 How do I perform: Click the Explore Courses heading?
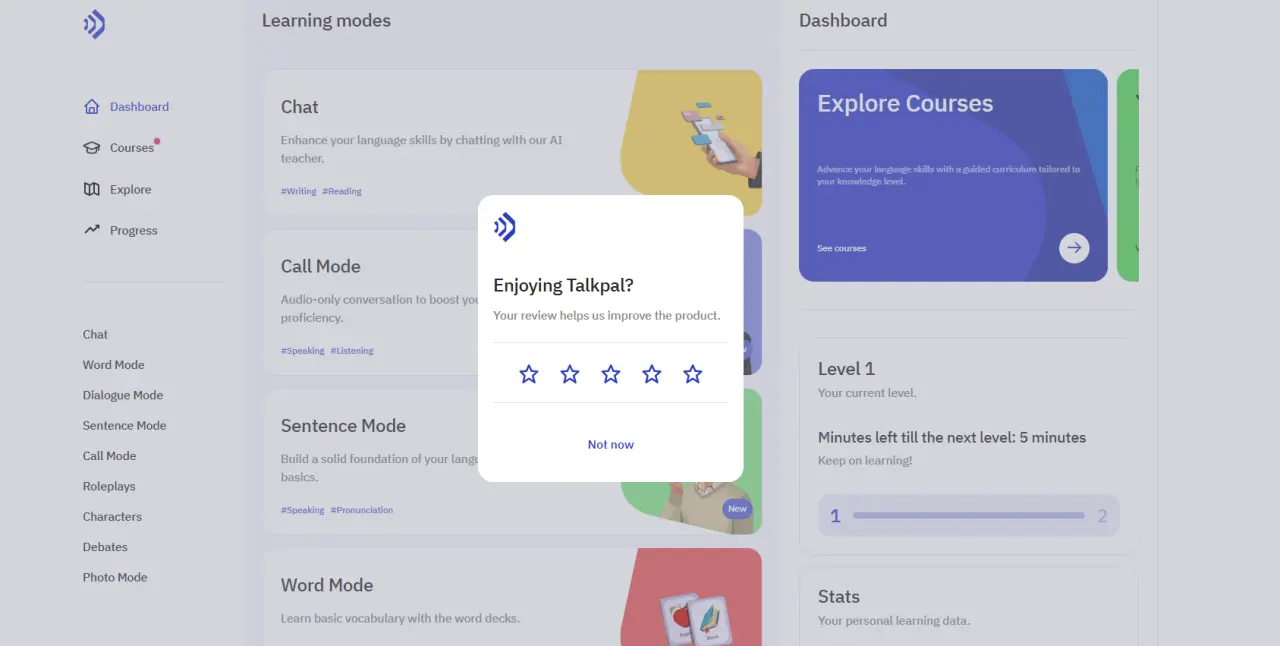tap(905, 104)
